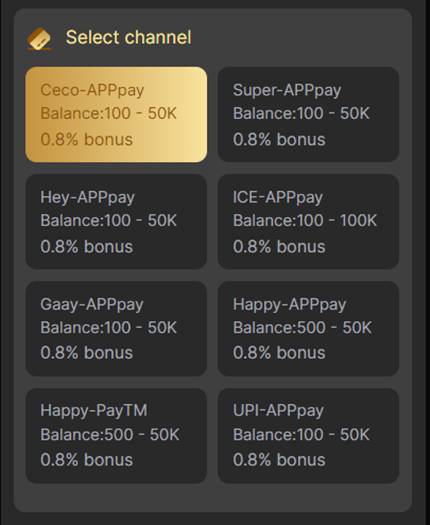The height and width of the screenshot is (525, 430).
Task: Choose the Gaay-APPpay channel card
Action: [116, 329]
